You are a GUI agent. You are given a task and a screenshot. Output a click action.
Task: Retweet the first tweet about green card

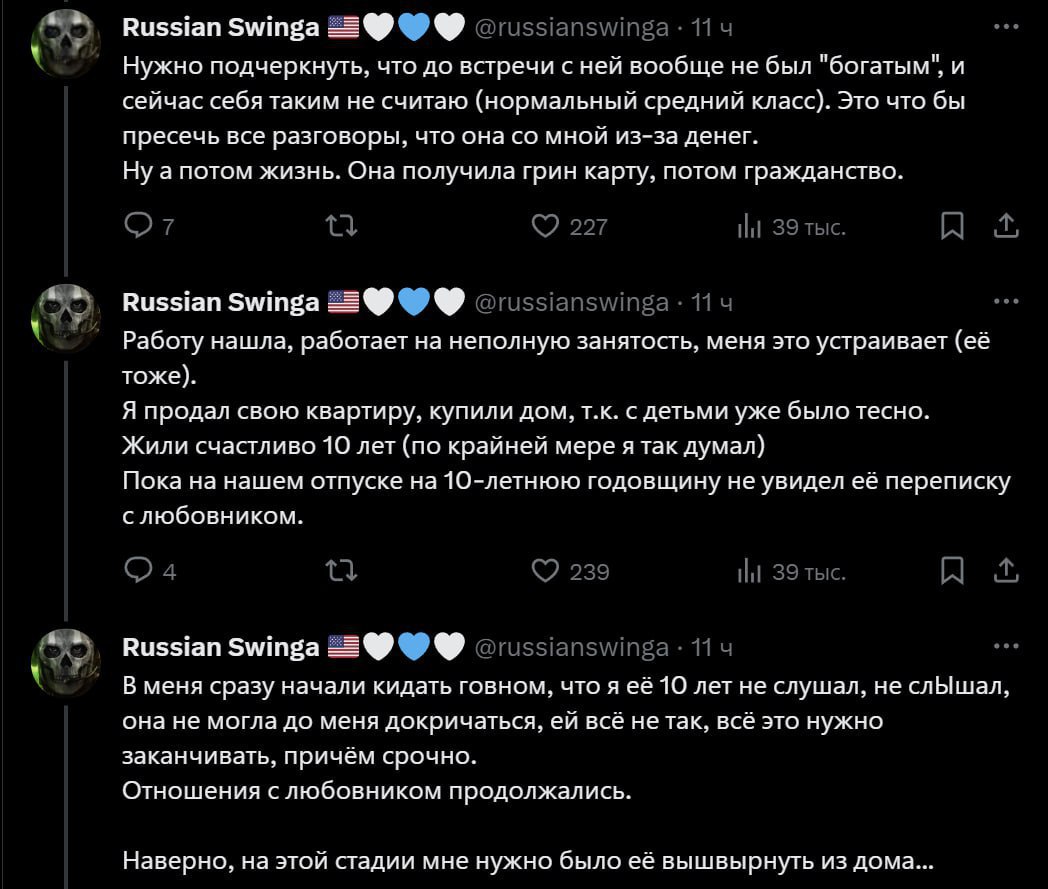coord(342,227)
